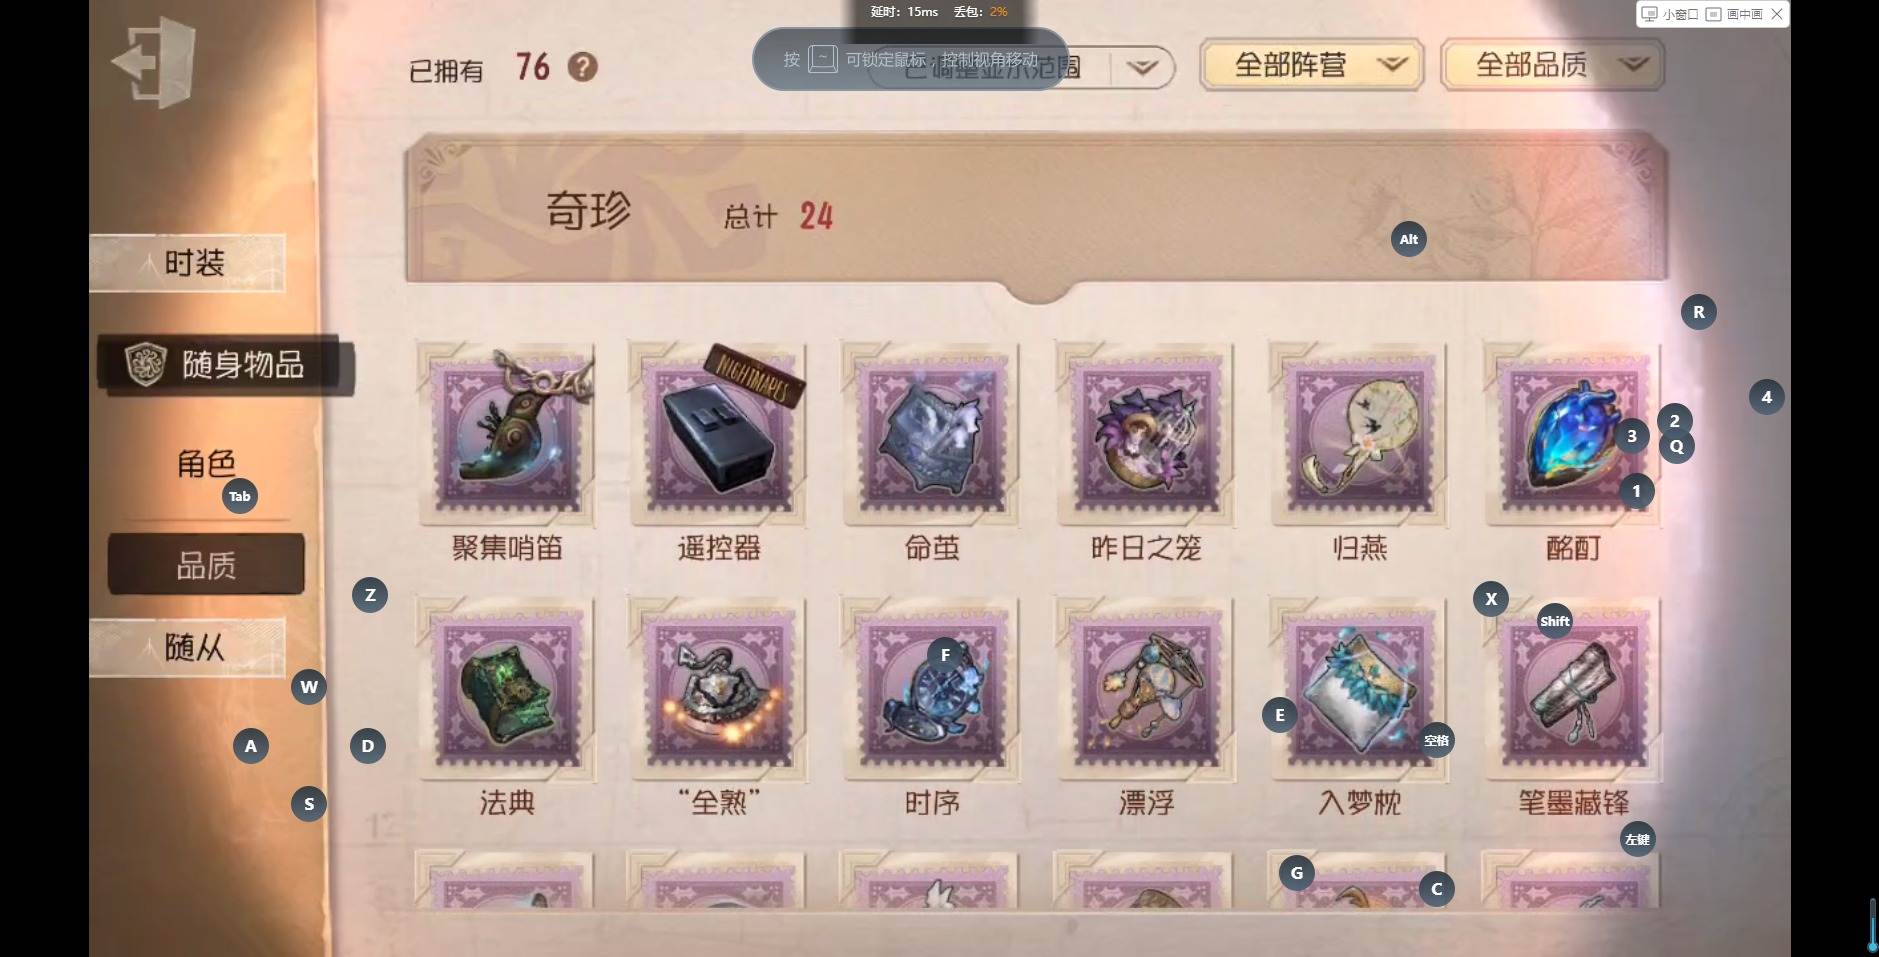Click the 随身物品 accessories tab
The image size is (1879, 957).
click(x=226, y=364)
